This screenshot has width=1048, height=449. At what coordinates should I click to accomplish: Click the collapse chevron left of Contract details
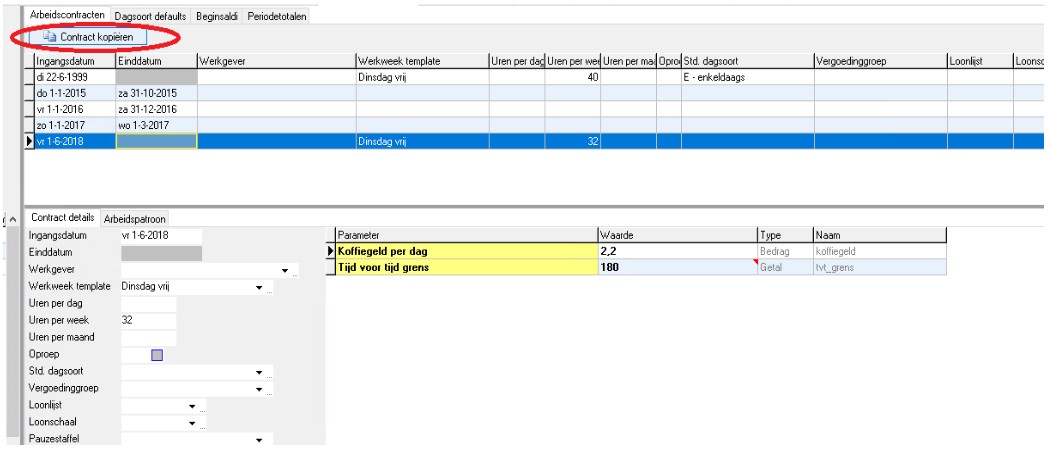coord(12,218)
